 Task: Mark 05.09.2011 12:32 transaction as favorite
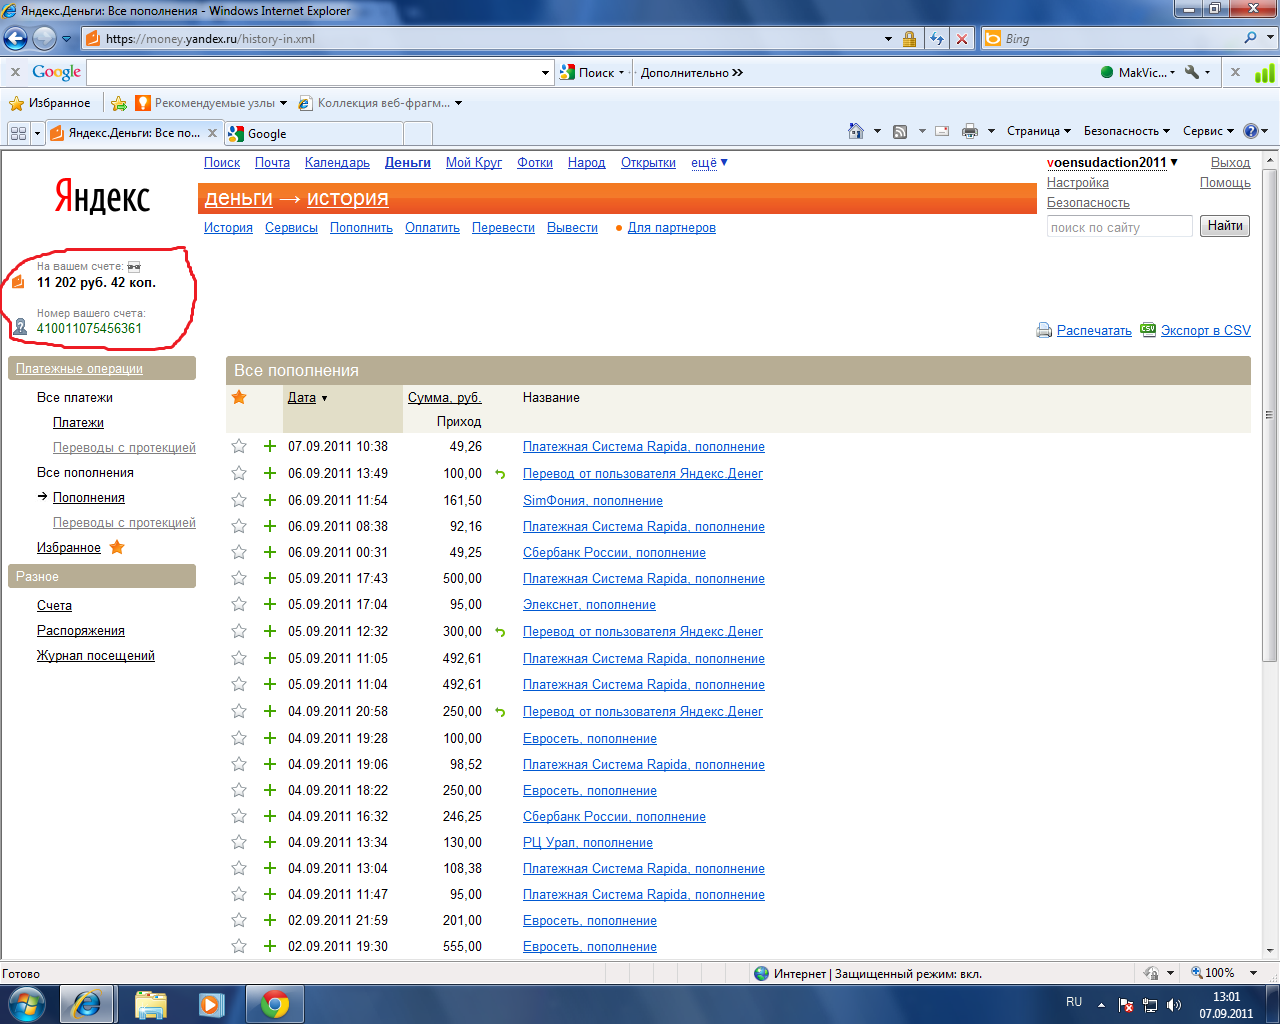pos(238,631)
